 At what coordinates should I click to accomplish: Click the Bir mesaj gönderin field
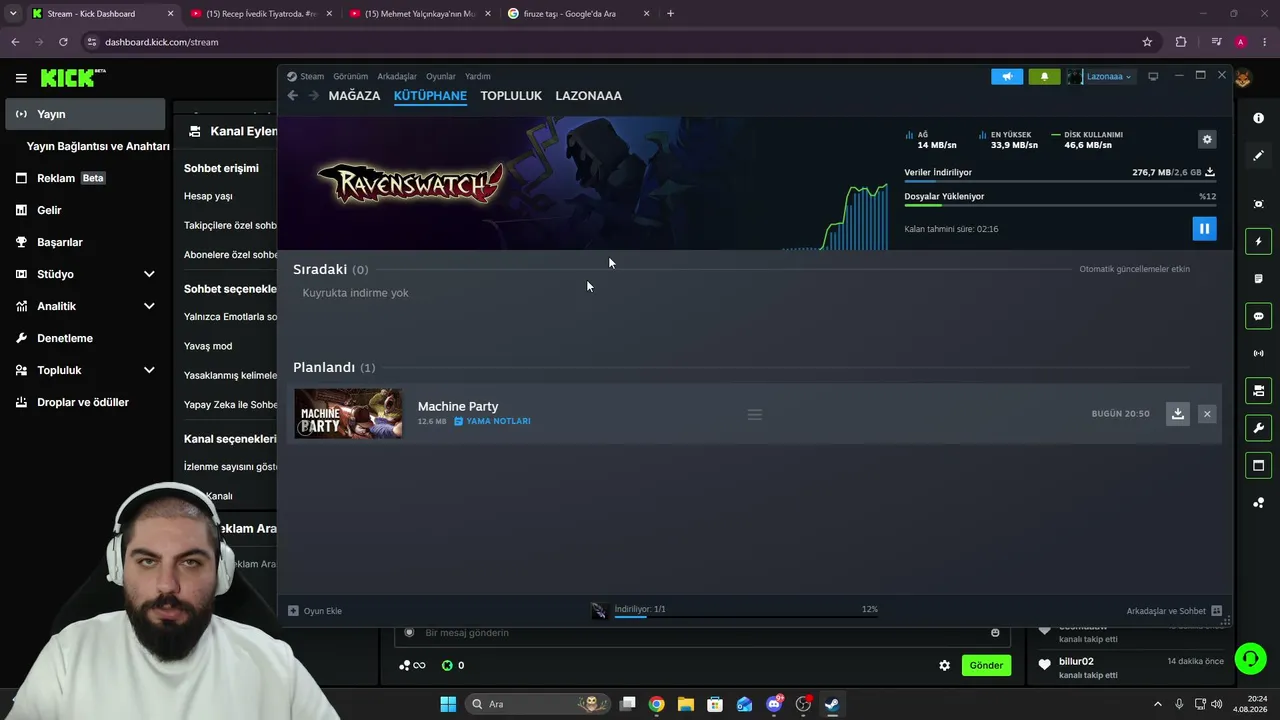[702, 633]
